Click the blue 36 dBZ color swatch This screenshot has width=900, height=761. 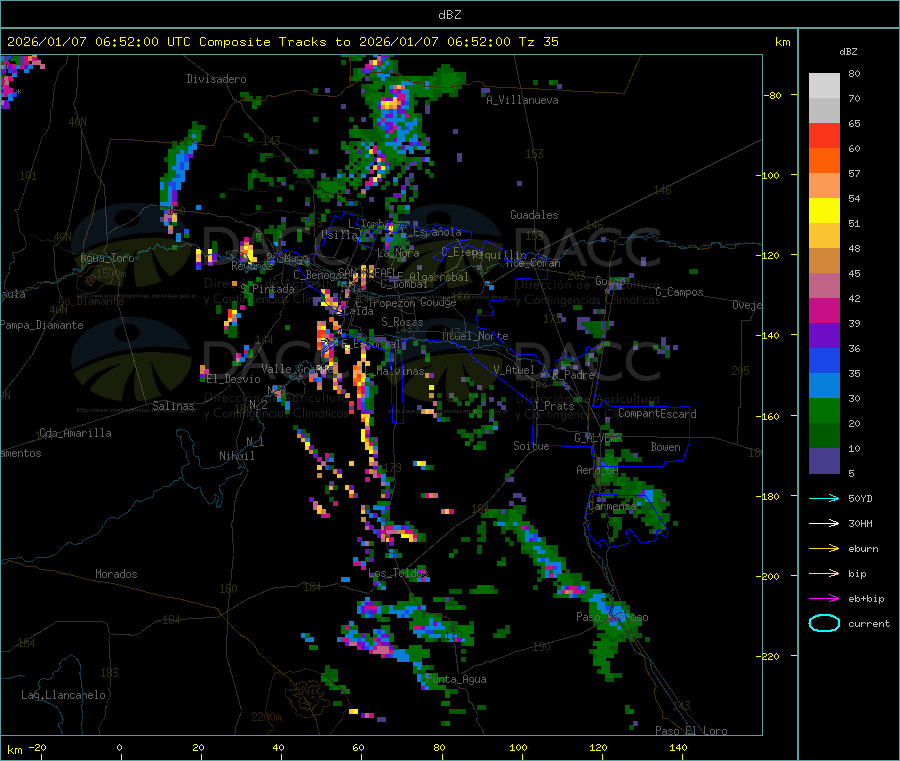[x=824, y=360]
